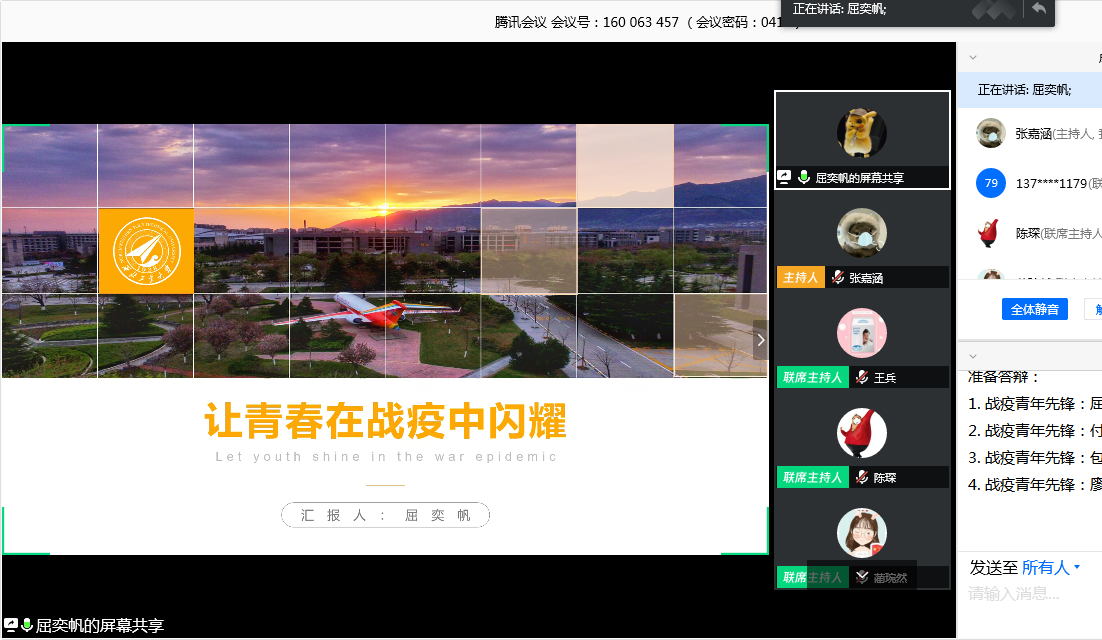Click the screen share icon at bottom-left of shared screen
The image size is (1102, 640).
click(11, 625)
